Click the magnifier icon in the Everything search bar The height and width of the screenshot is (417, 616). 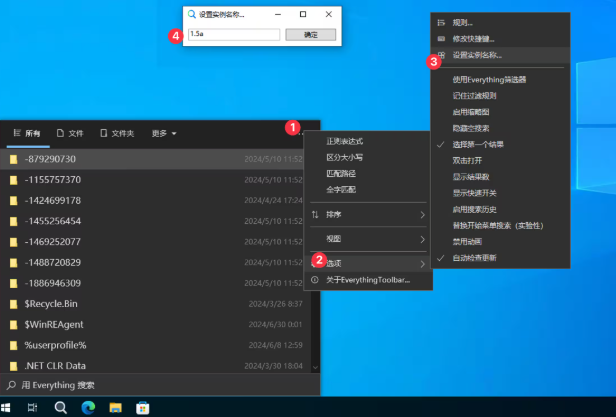(11, 385)
